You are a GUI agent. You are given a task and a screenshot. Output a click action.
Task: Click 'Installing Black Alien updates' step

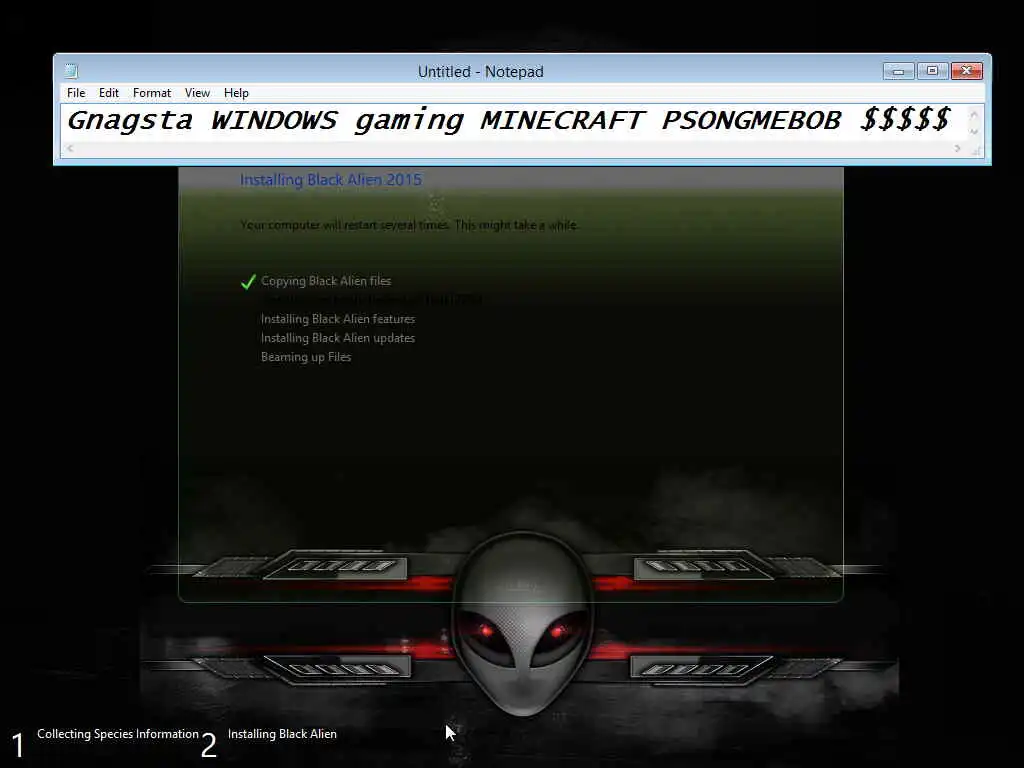(x=338, y=338)
